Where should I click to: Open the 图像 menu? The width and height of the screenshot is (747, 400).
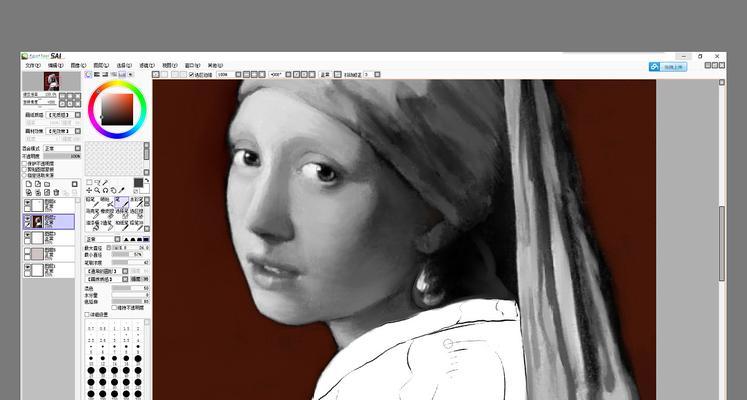tap(79, 65)
